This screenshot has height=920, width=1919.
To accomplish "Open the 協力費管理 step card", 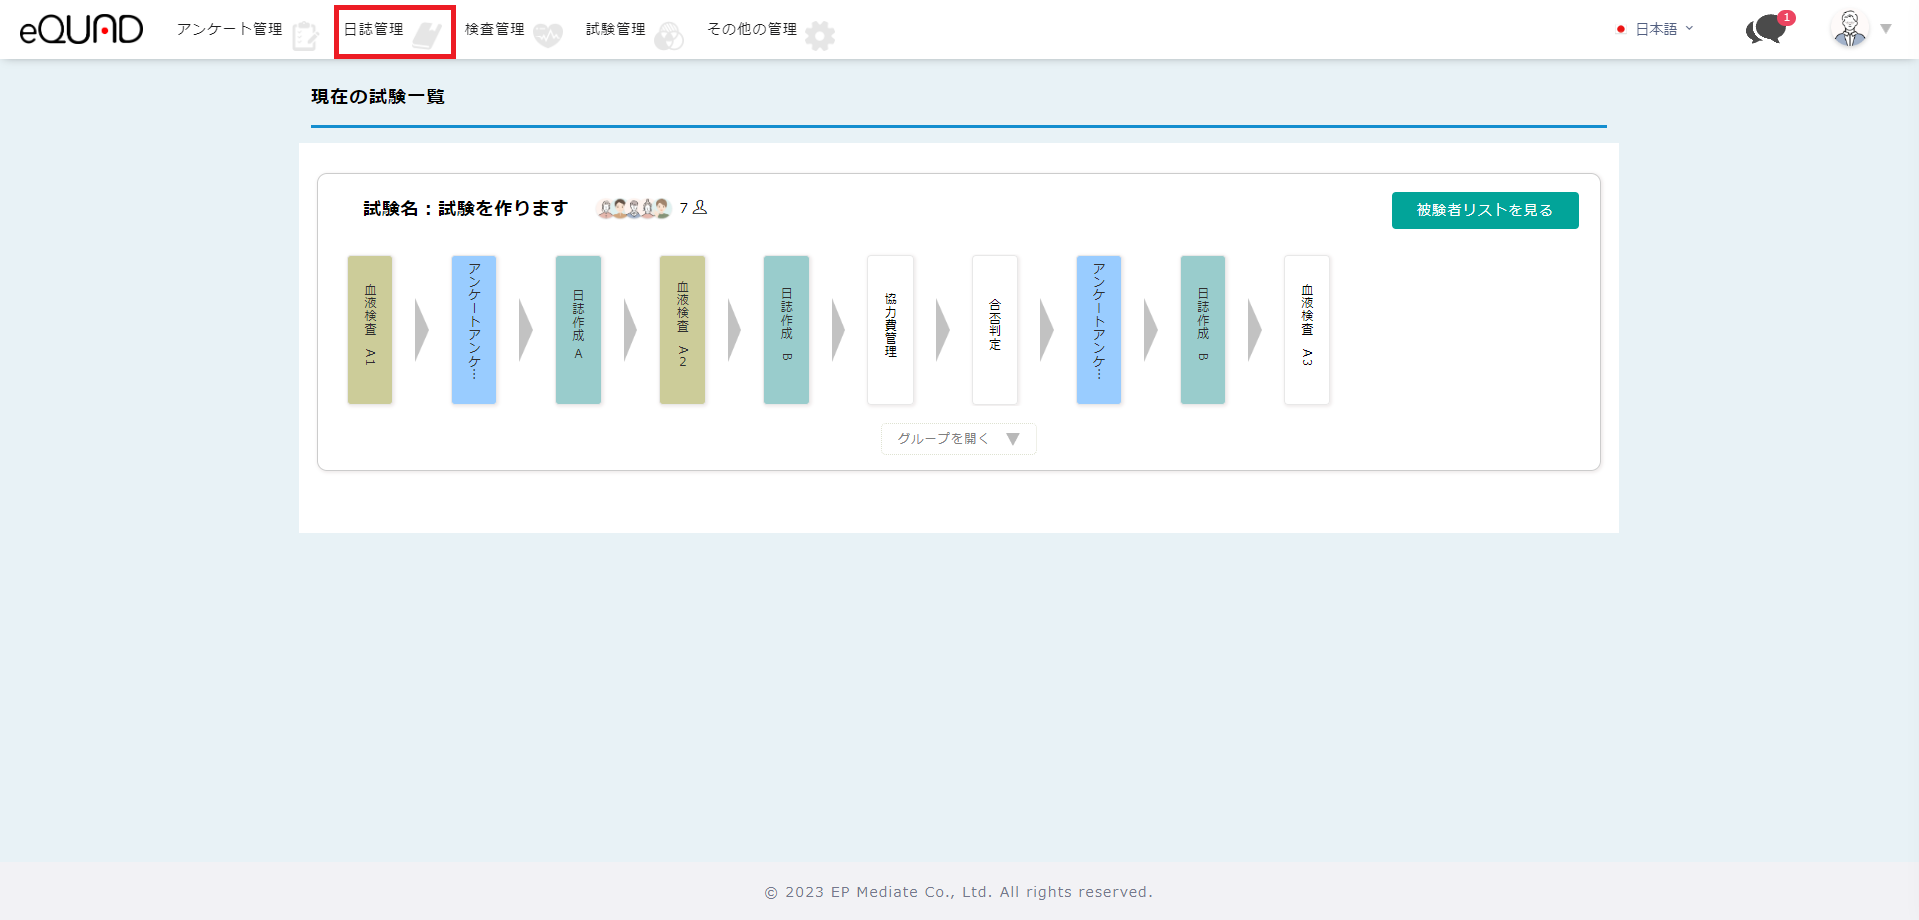I will 890,330.
